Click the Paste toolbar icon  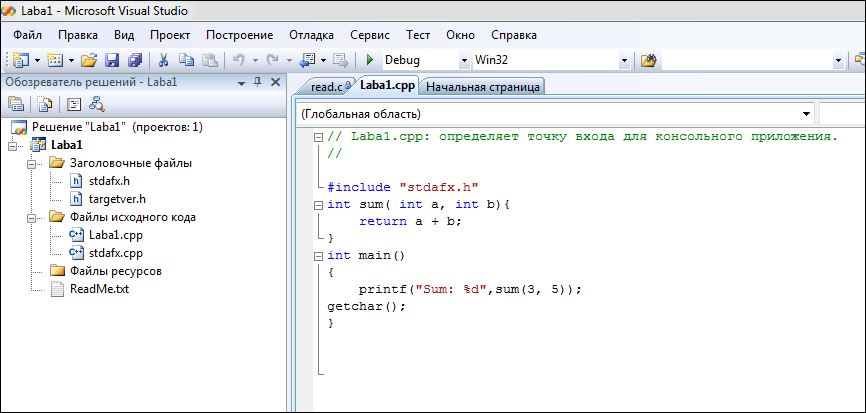coord(210,60)
